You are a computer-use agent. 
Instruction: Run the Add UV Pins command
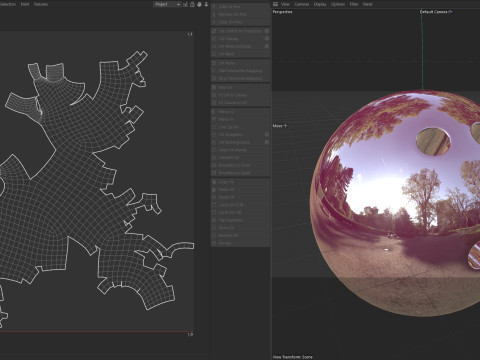240,7
